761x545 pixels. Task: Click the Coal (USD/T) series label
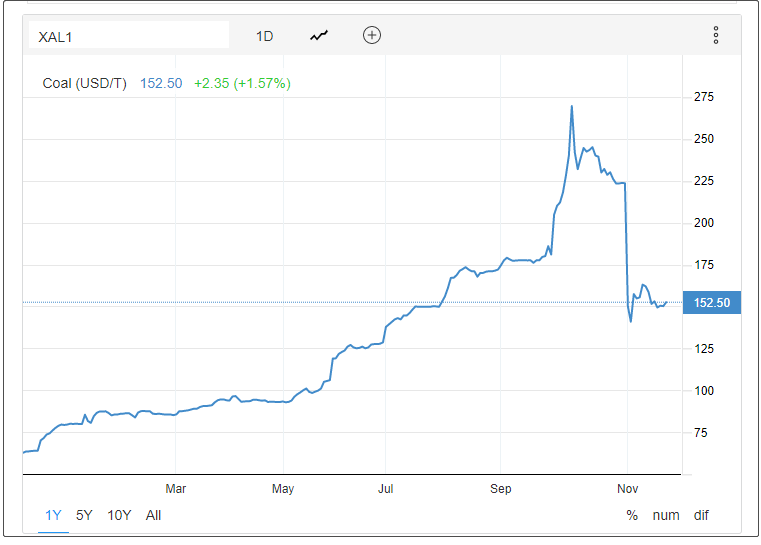84,83
